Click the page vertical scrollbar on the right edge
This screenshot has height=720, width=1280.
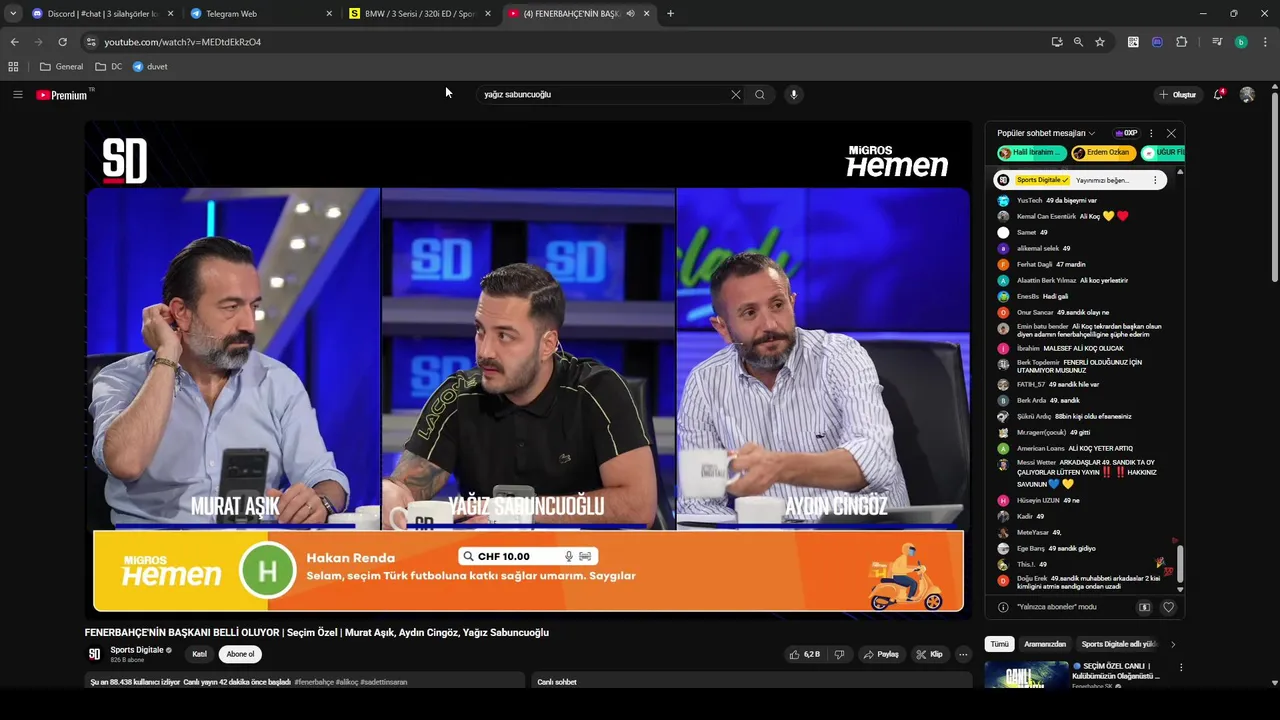tap(1275, 187)
